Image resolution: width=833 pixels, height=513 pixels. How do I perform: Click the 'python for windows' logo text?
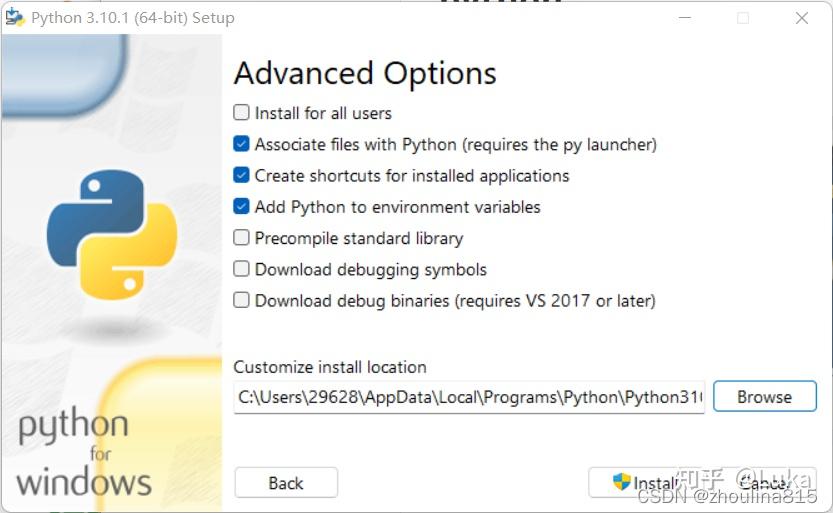(84, 453)
